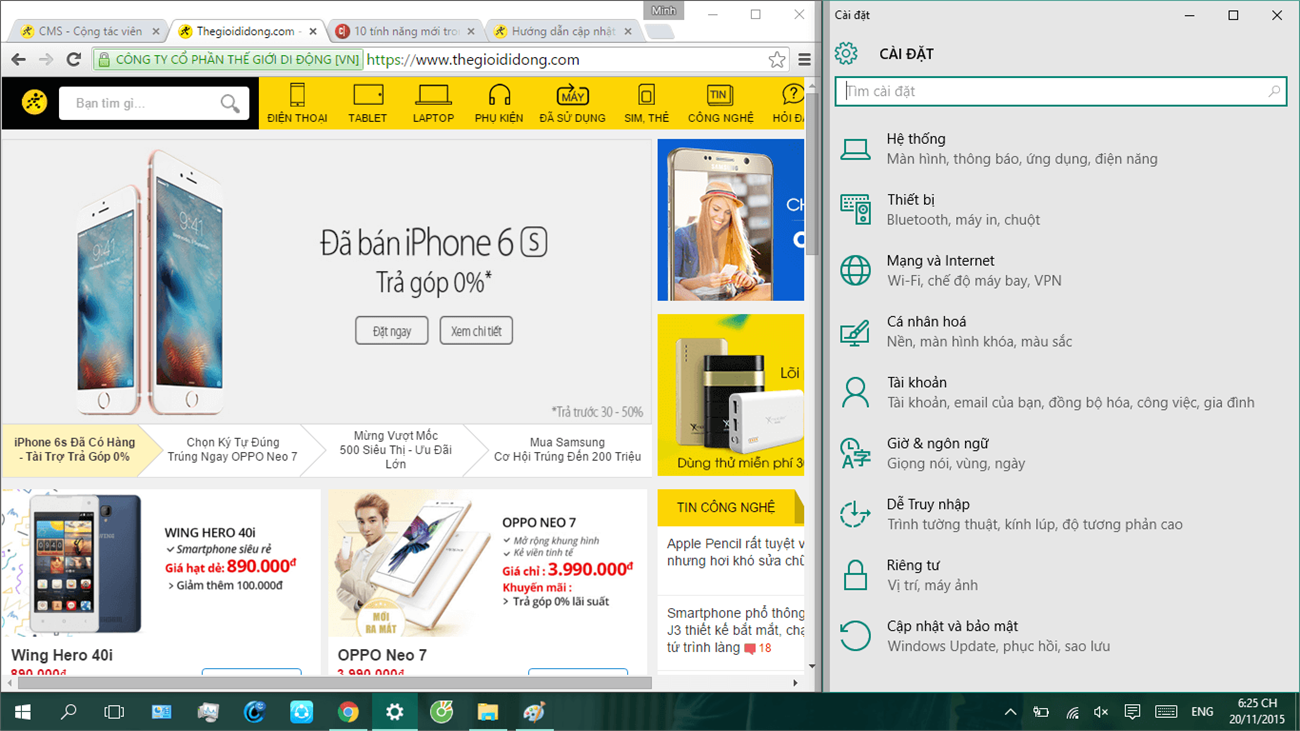Image resolution: width=1300 pixels, height=731 pixels.
Task: Click ENG language indicator
Action: [1202, 712]
